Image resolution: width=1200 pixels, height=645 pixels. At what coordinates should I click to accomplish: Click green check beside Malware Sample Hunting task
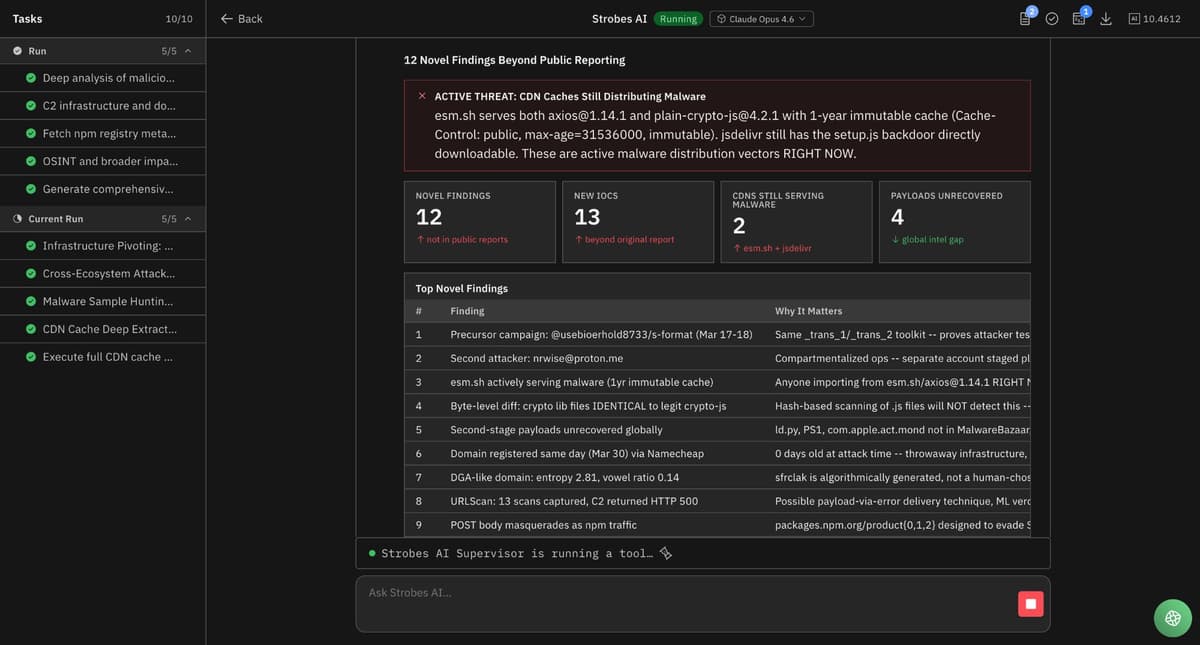tap(31, 302)
